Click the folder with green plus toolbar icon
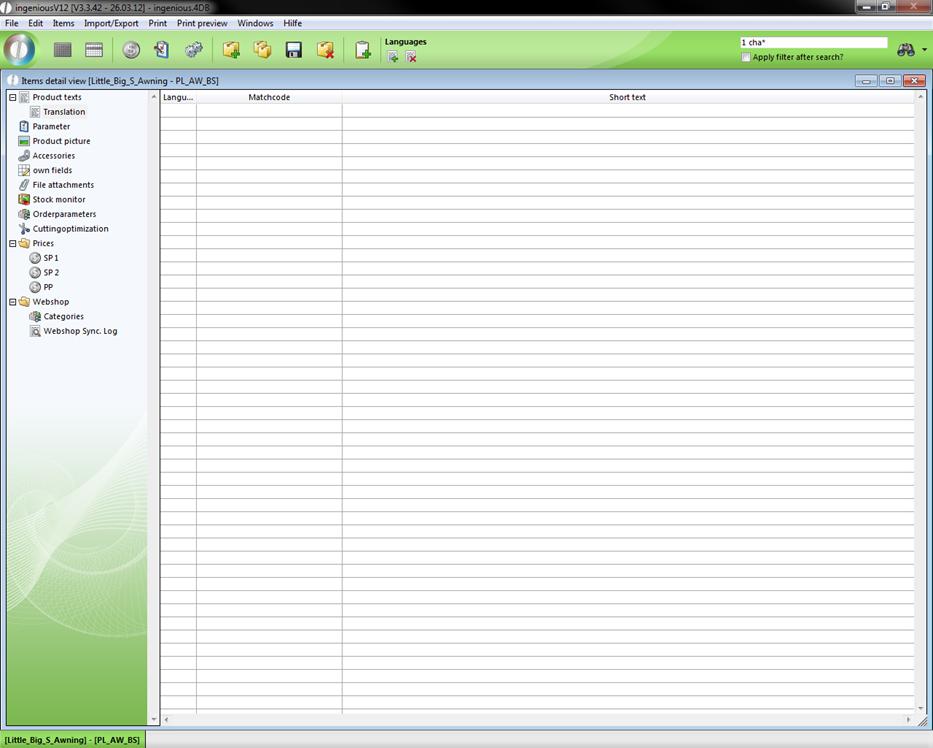 pos(231,50)
